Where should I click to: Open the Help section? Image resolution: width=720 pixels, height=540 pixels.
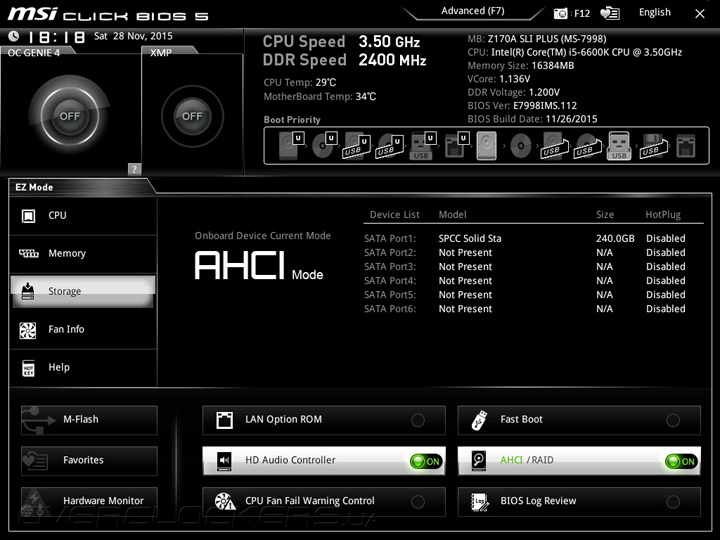[83, 368]
